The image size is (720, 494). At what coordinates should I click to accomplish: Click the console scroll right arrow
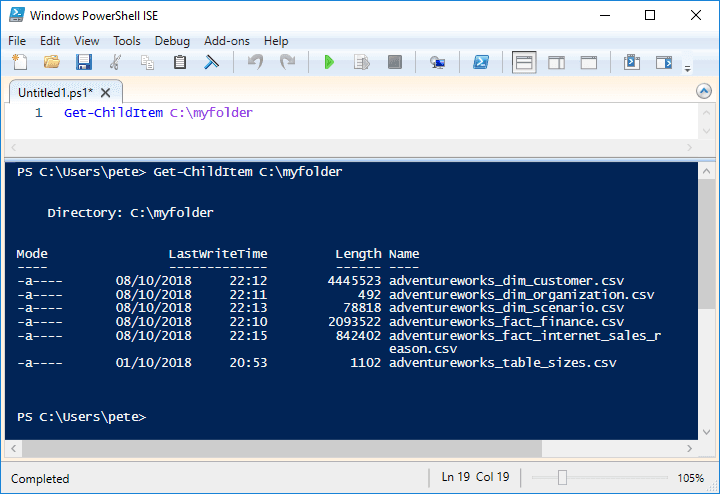tap(689, 448)
